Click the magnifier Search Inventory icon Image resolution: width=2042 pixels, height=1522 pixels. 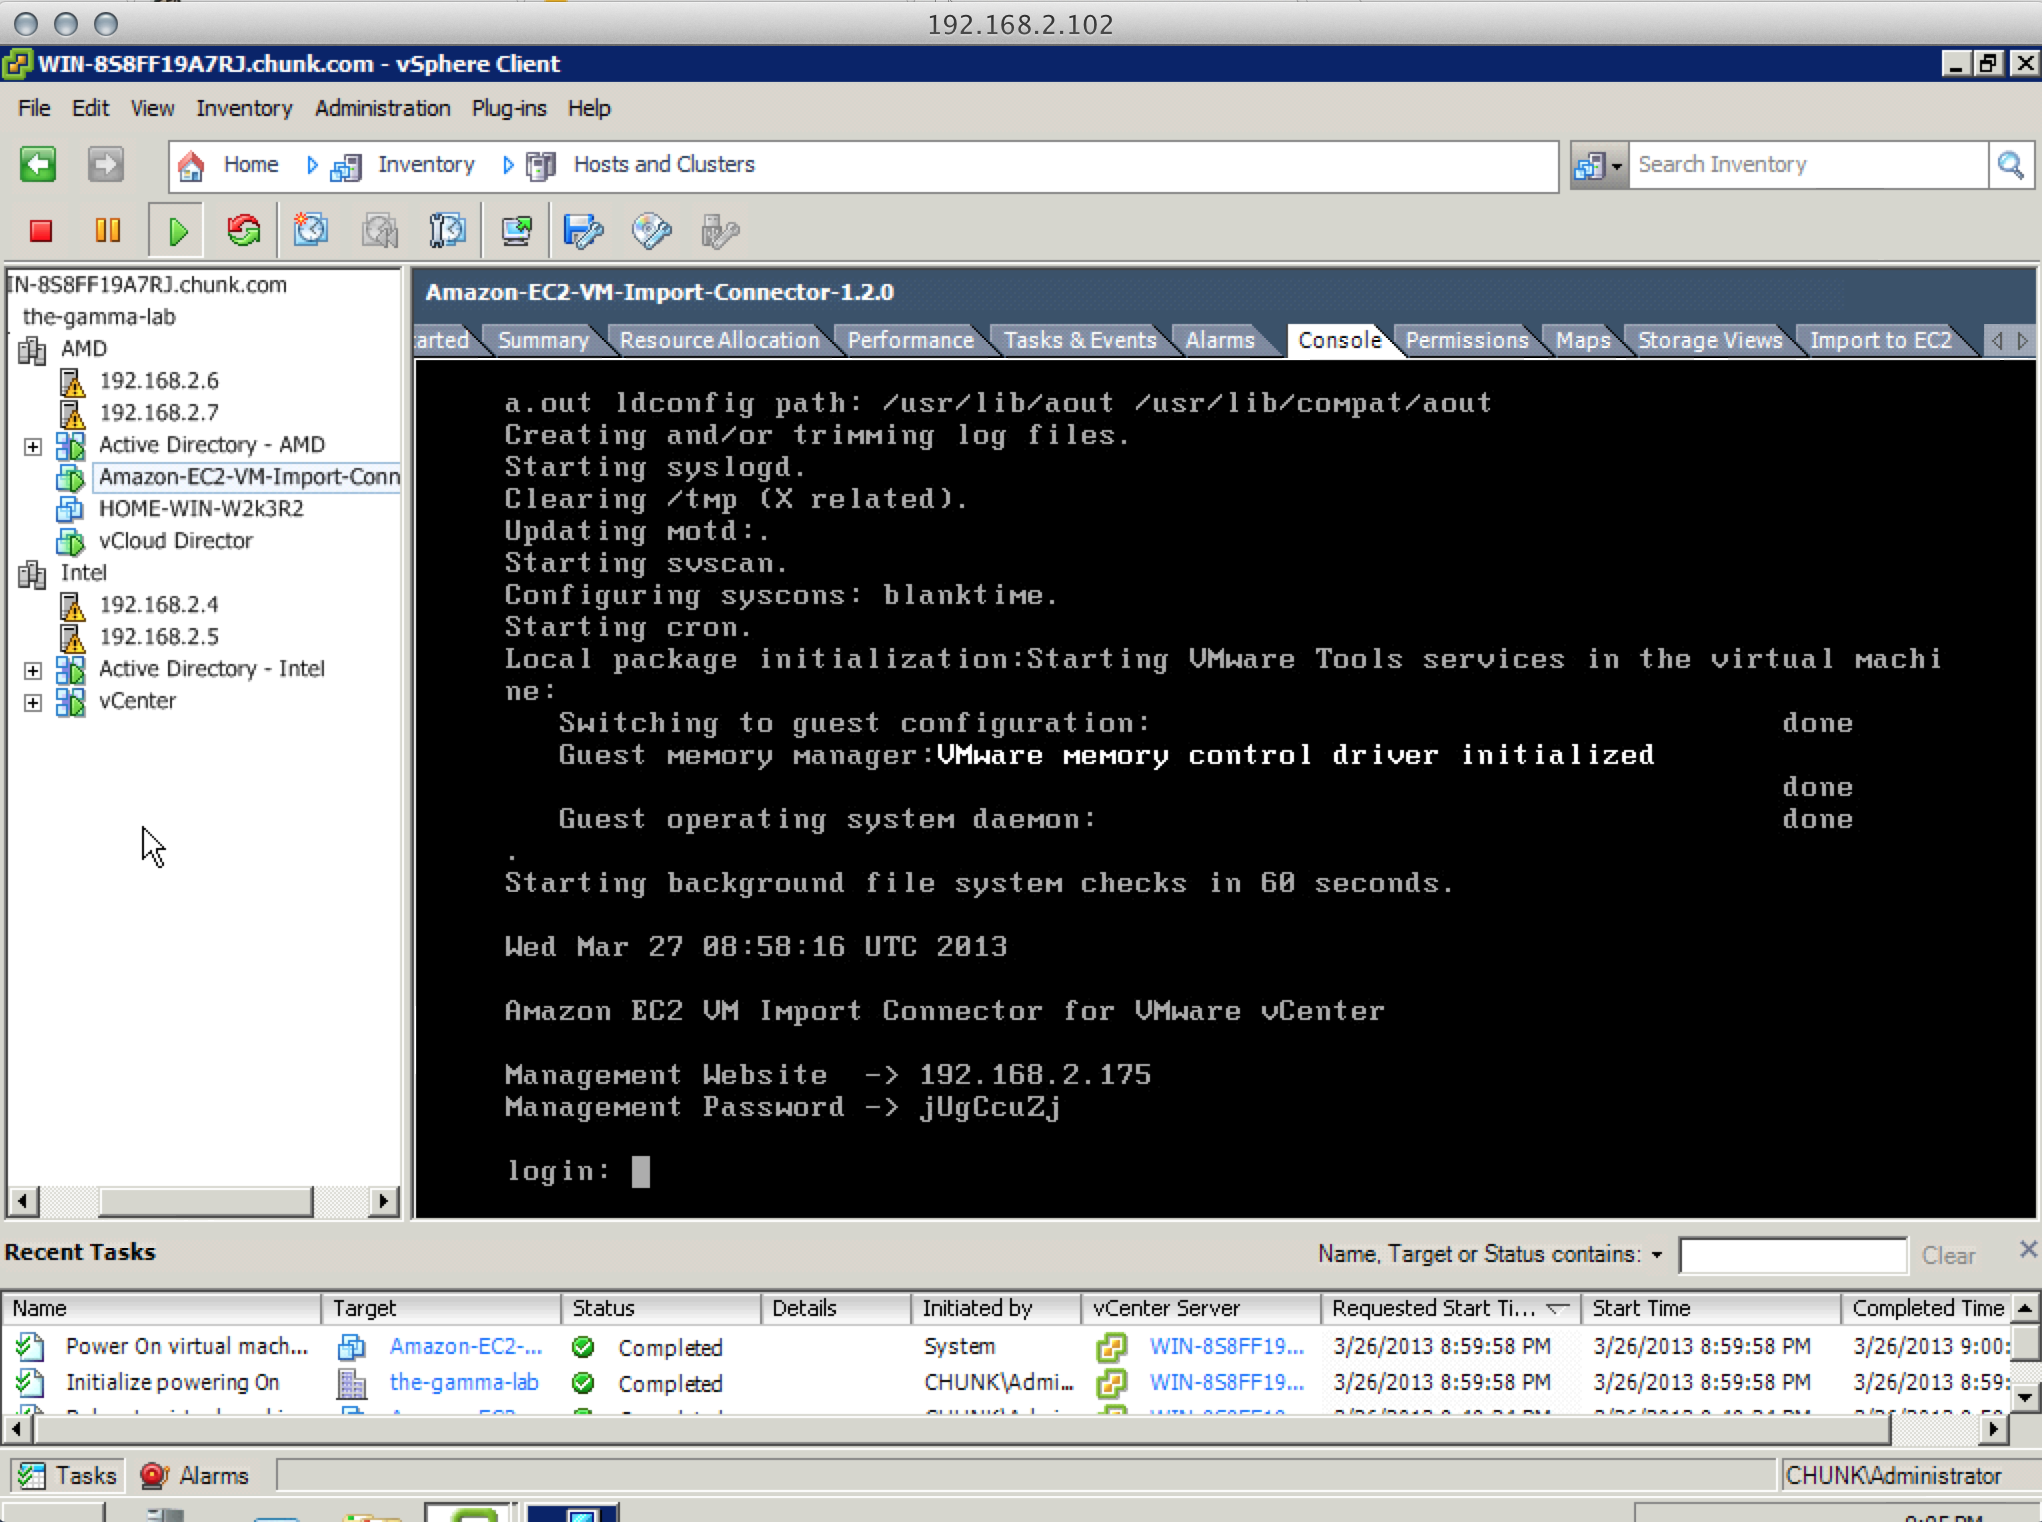tap(2010, 165)
